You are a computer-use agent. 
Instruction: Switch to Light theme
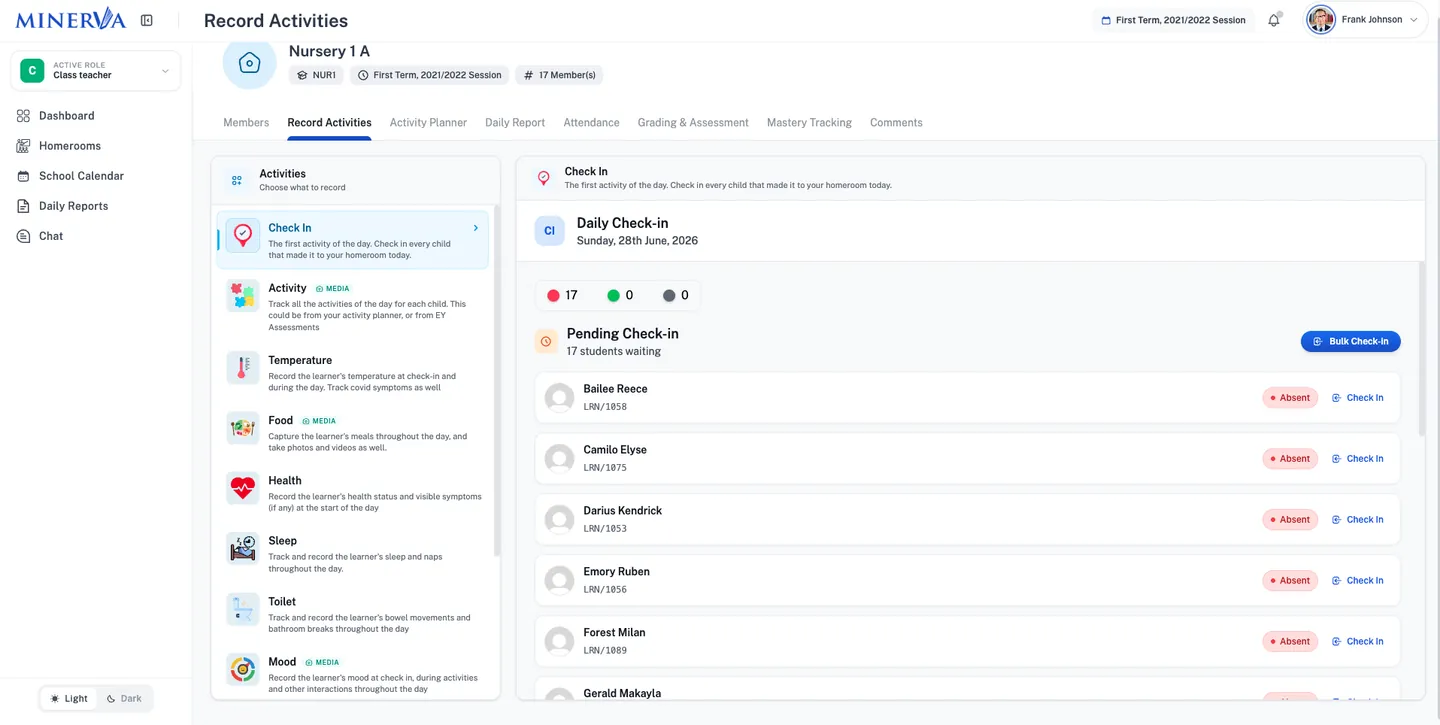tap(69, 698)
